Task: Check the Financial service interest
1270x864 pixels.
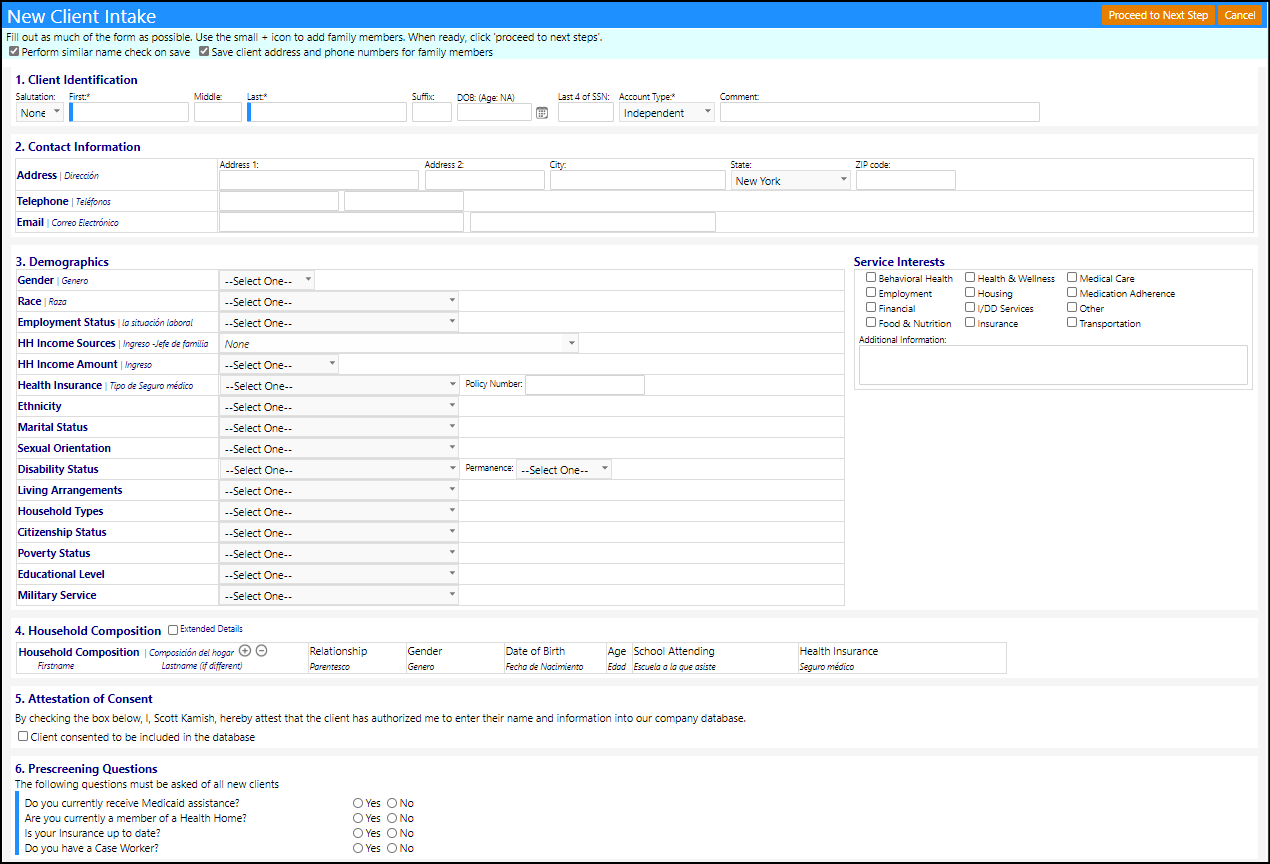Action: pyautogui.click(x=871, y=308)
